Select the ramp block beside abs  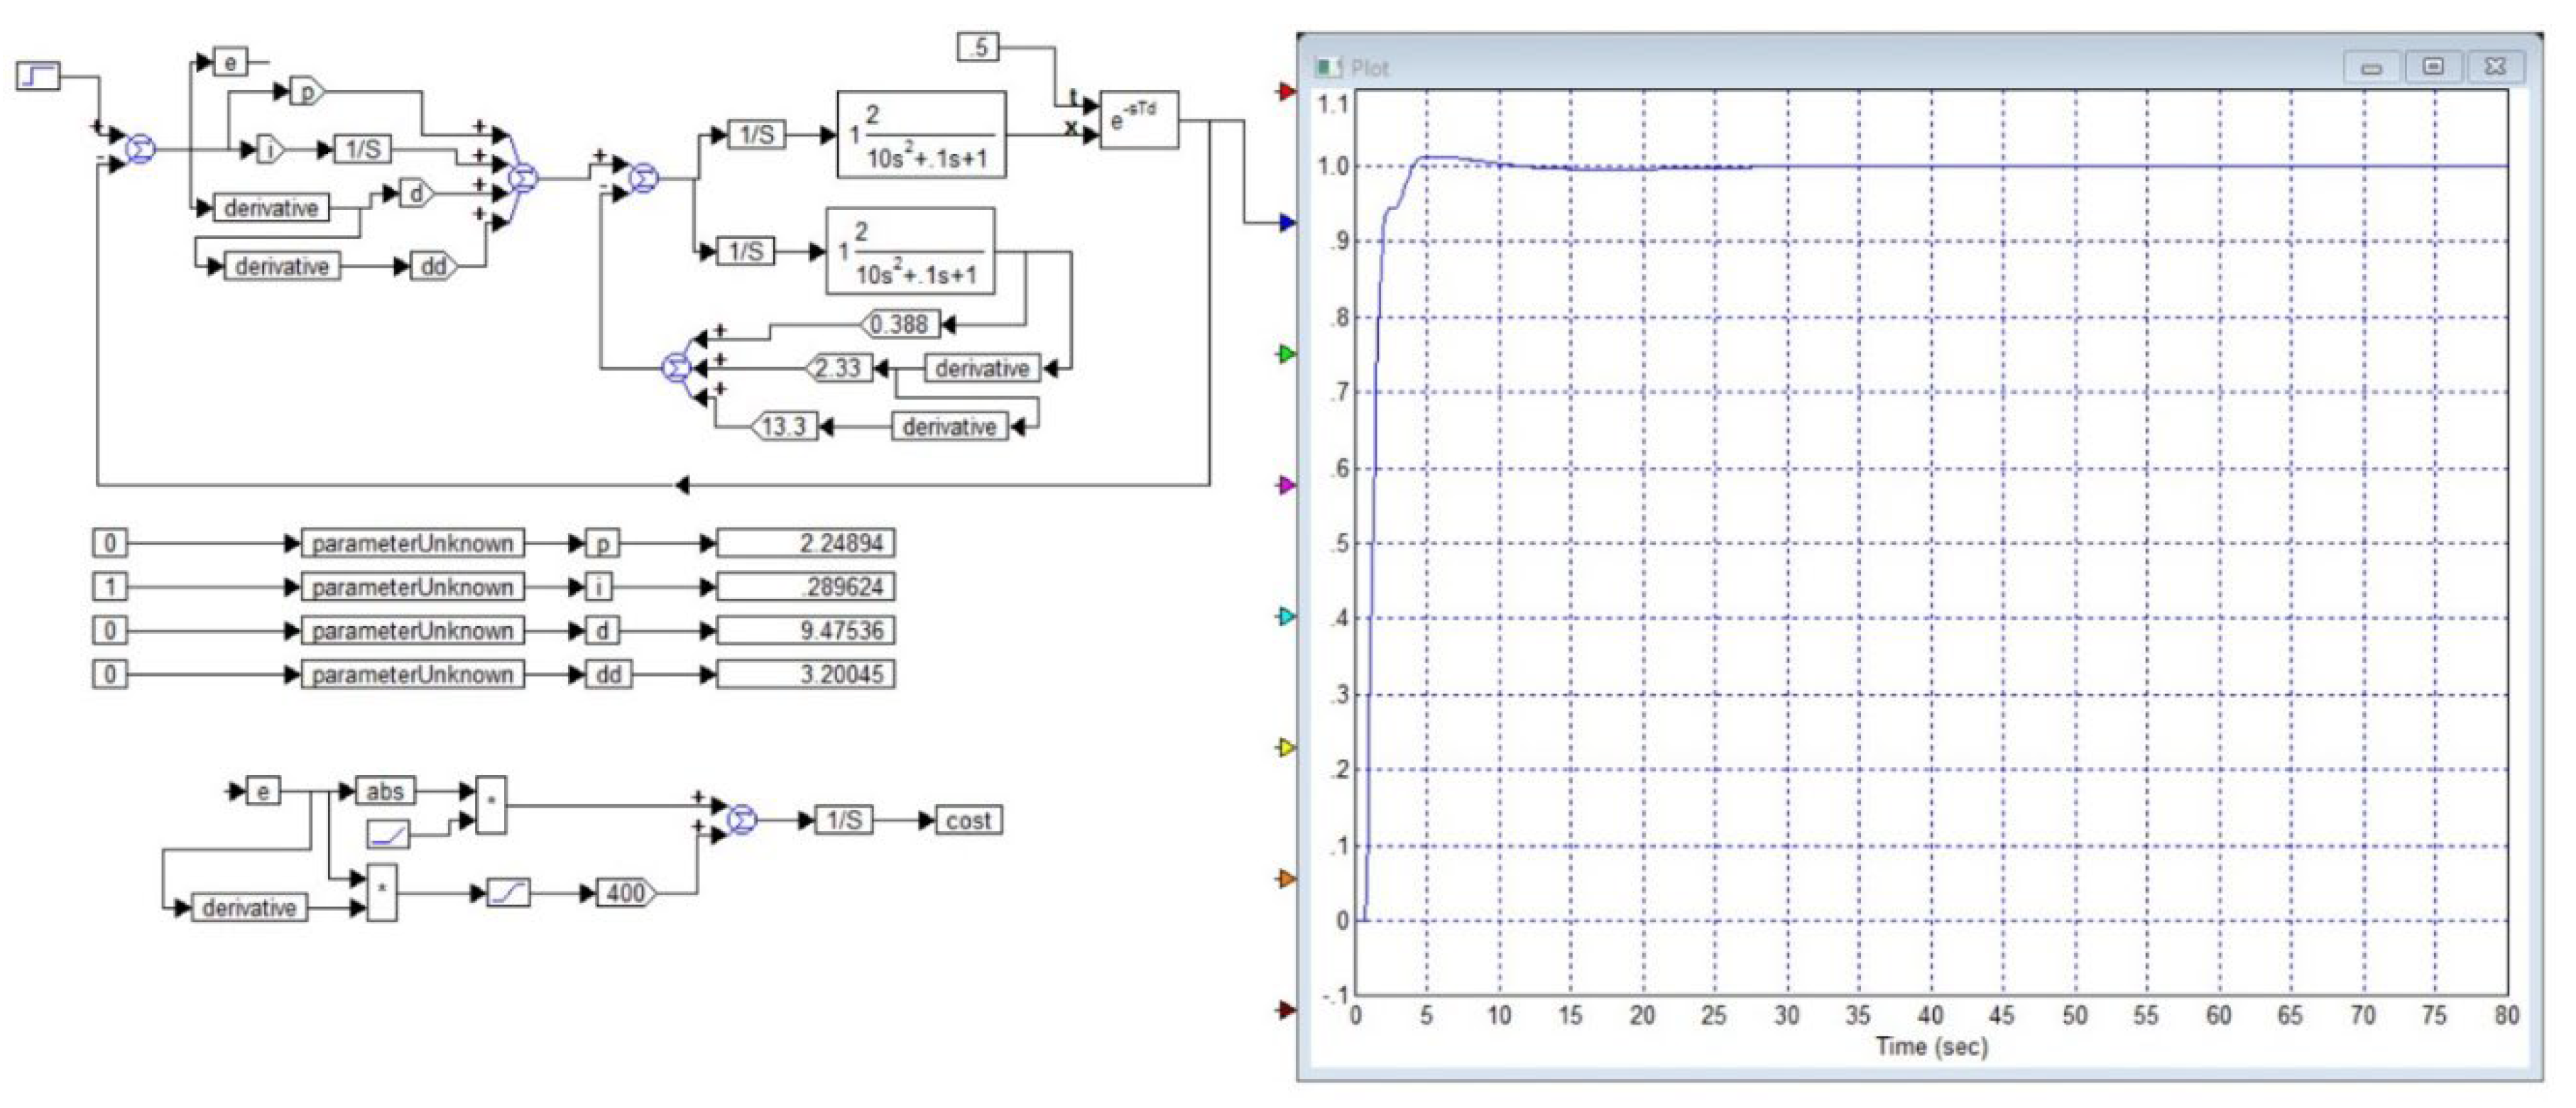pos(387,833)
